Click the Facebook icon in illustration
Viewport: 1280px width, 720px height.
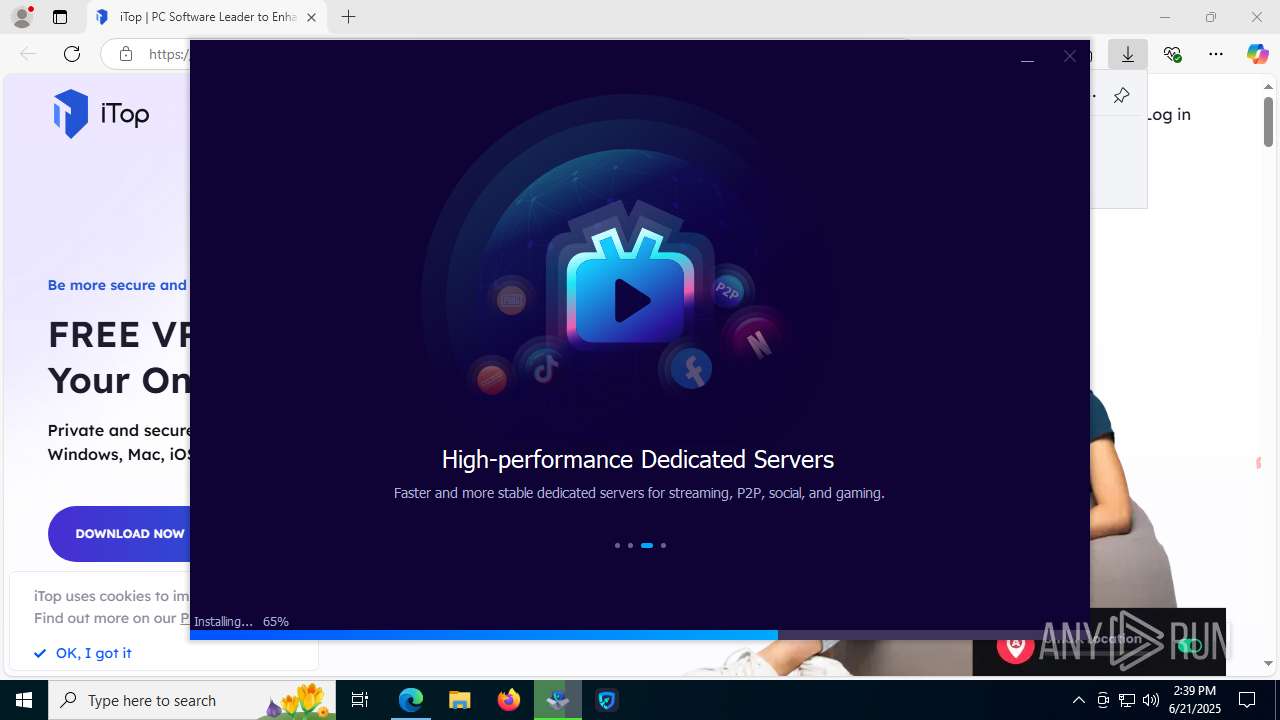[691, 370]
